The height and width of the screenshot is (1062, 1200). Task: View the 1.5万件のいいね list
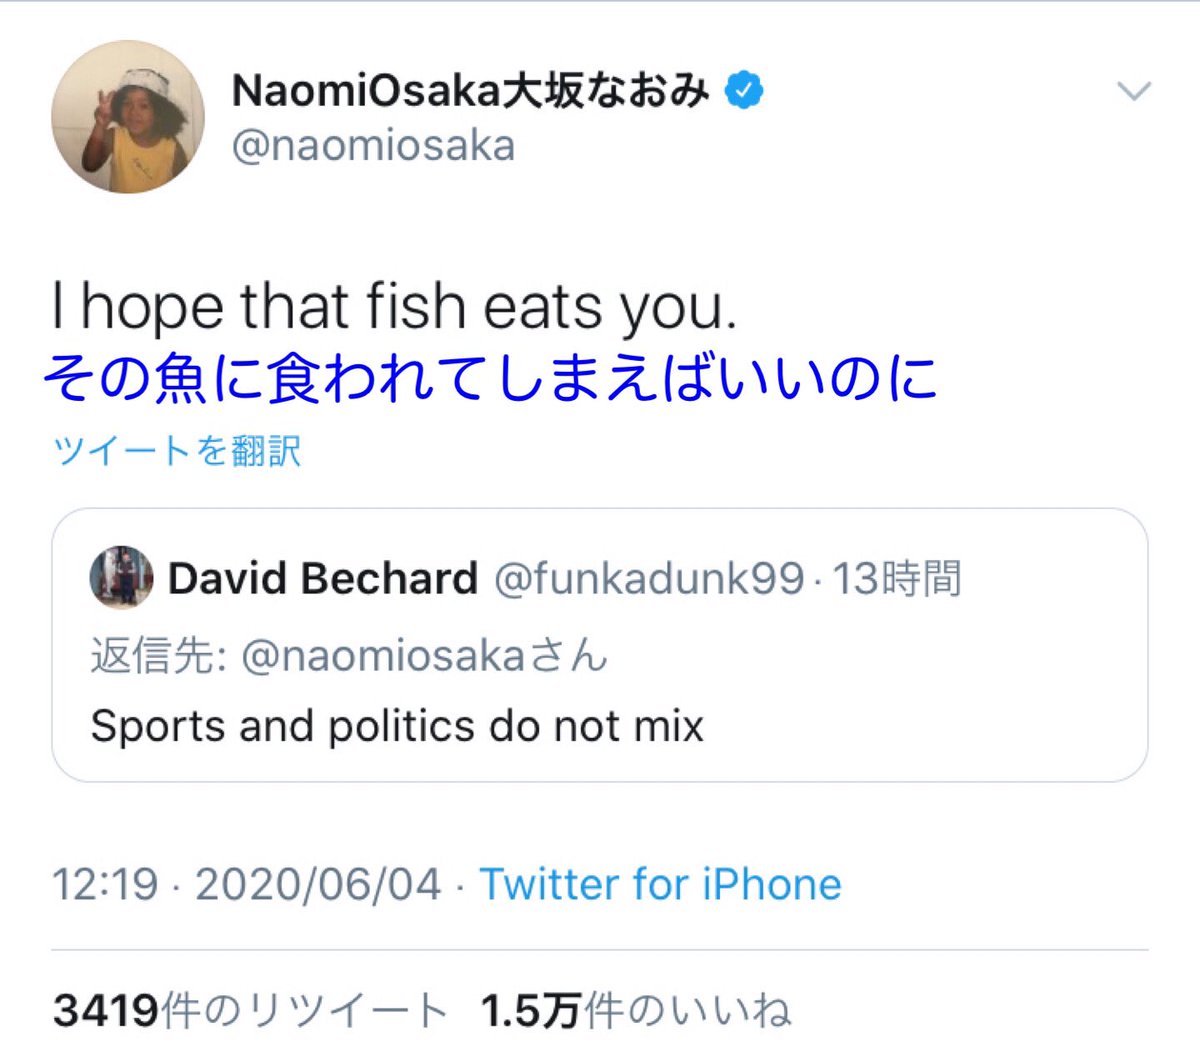(635, 1010)
